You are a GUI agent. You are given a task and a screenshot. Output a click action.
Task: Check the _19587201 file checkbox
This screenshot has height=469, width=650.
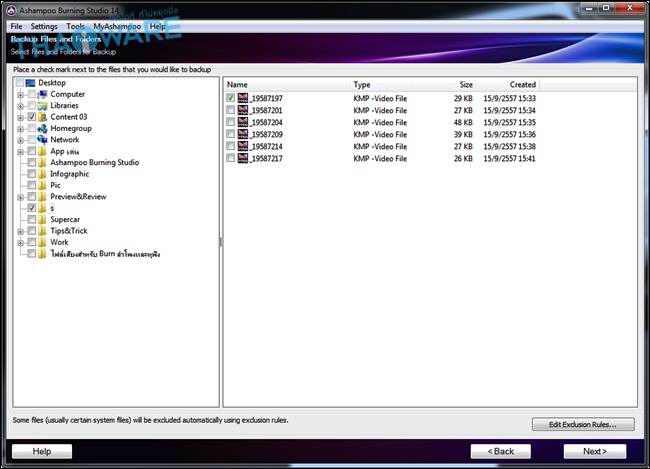point(230,110)
